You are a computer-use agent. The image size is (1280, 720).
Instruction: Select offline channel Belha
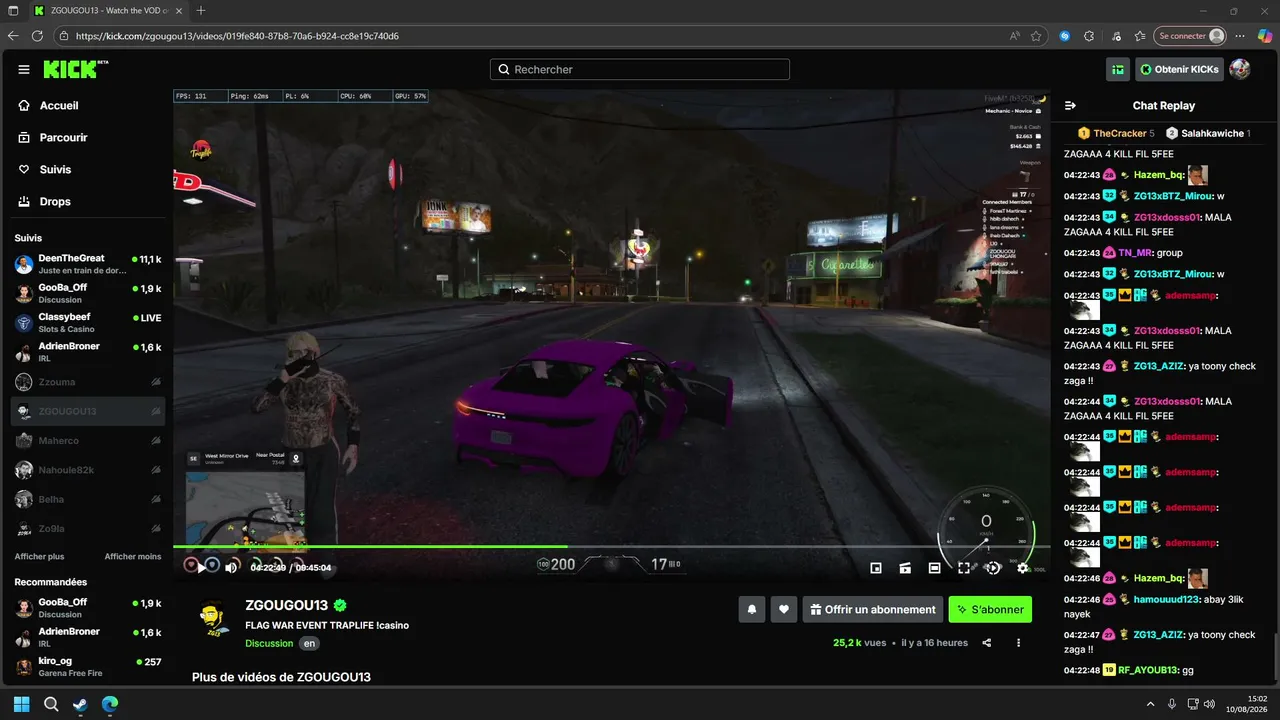pos(88,499)
